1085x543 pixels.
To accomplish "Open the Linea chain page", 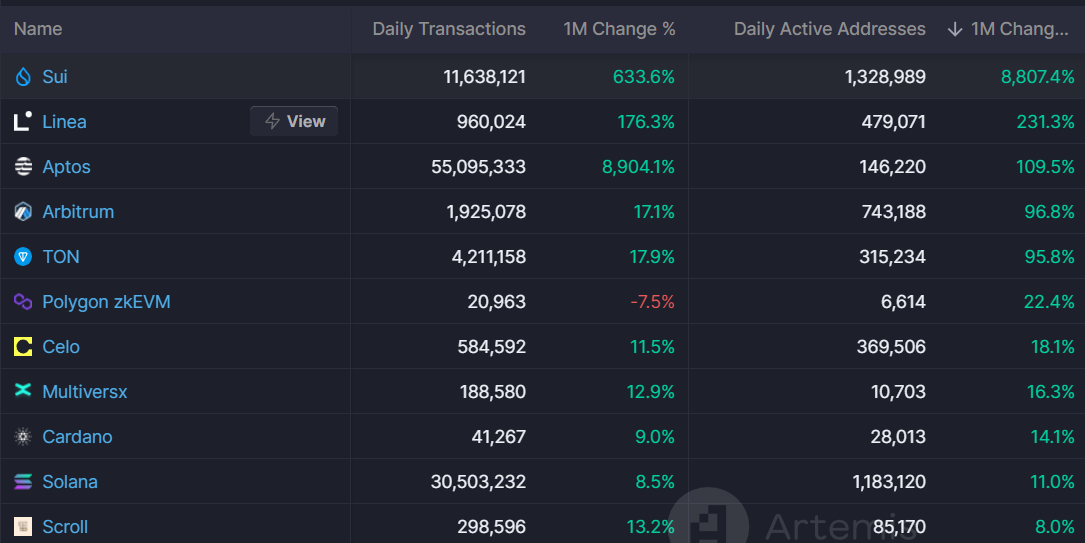I will (64, 122).
